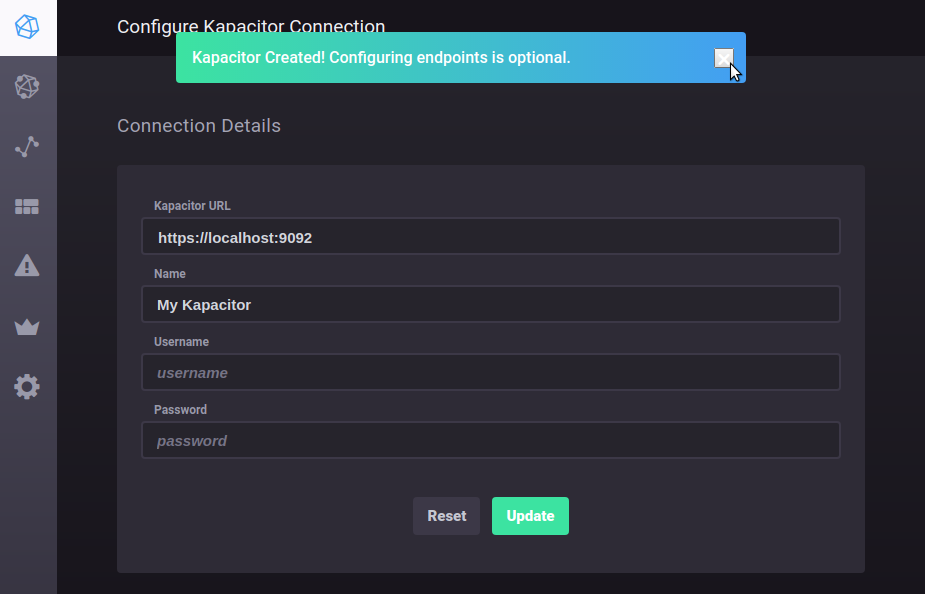Open the Alerting warning-triangle icon
Screen dimensions: 925x594
28,265
